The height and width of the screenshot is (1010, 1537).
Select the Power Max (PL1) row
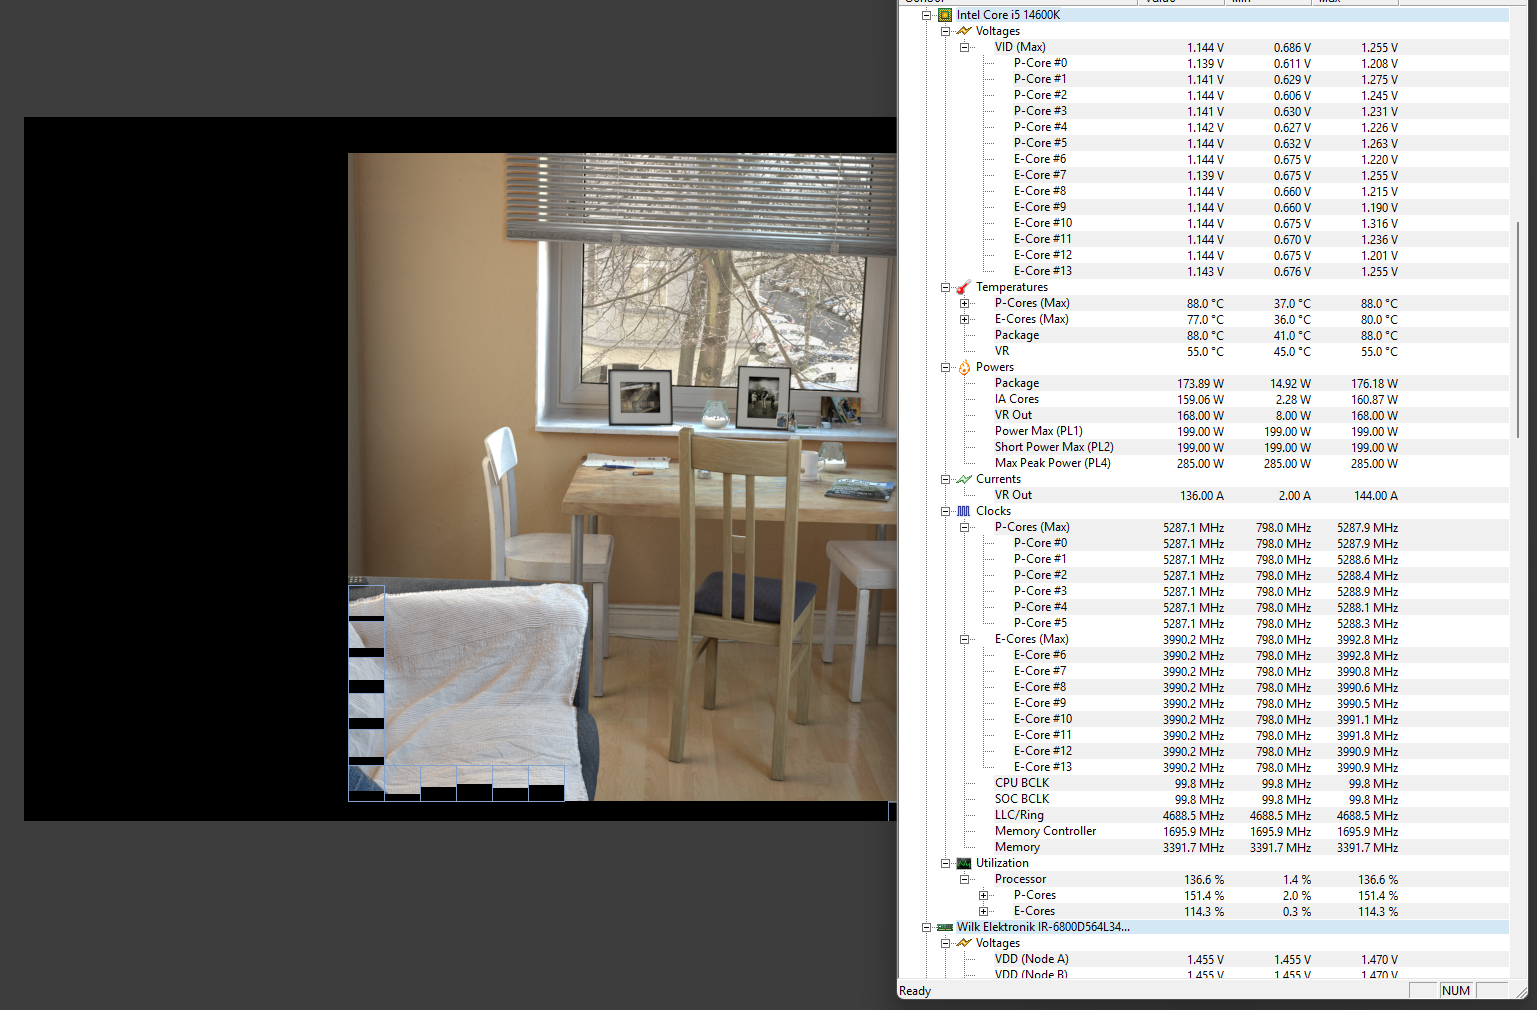click(1204, 431)
